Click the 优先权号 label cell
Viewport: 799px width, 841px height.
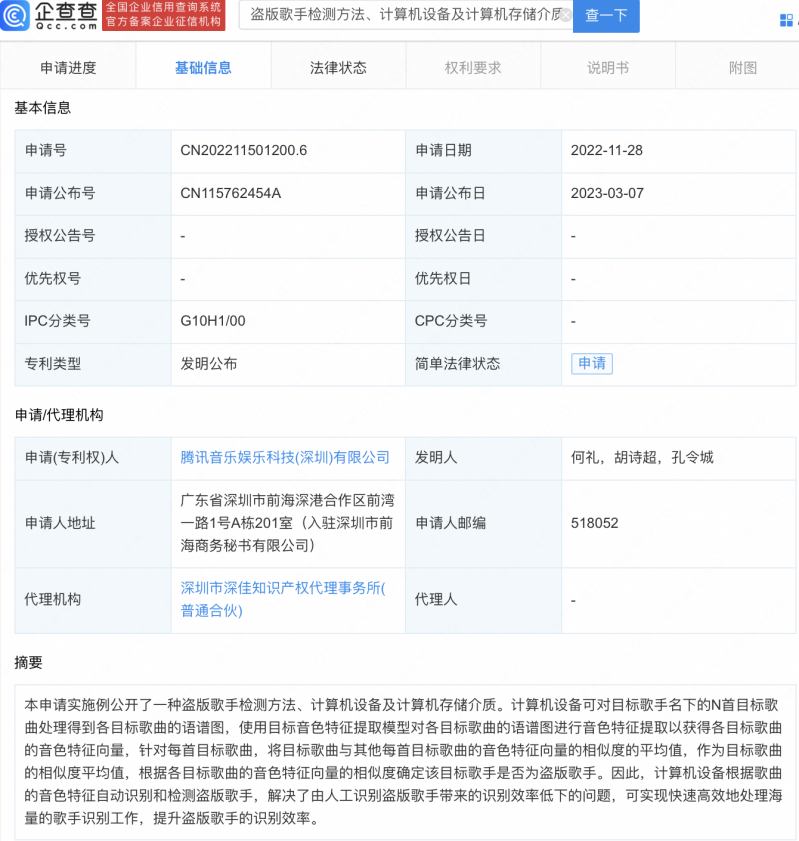[x=93, y=279]
